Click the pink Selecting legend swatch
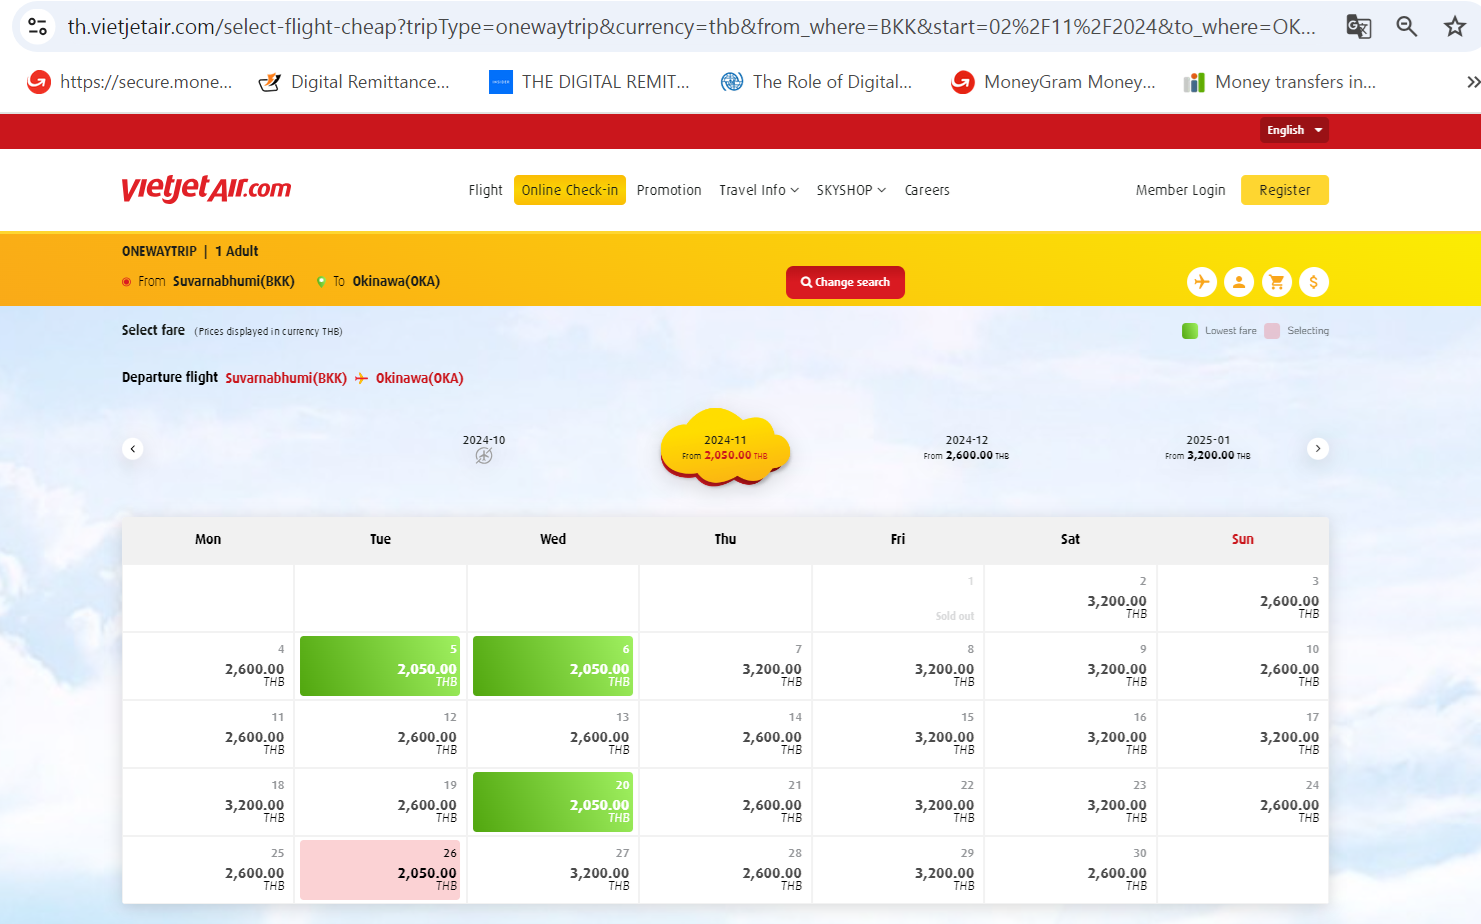Screen dimensions: 1481x924 click(1272, 331)
